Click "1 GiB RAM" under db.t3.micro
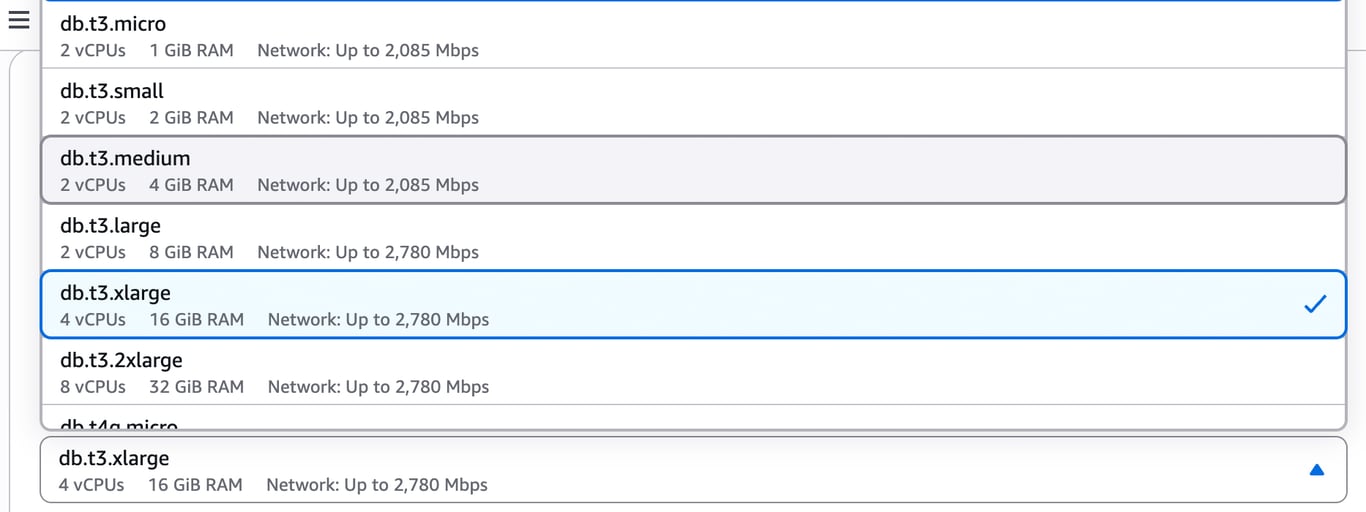This screenshot has height=512, width=1366. (x=191, y=50)
